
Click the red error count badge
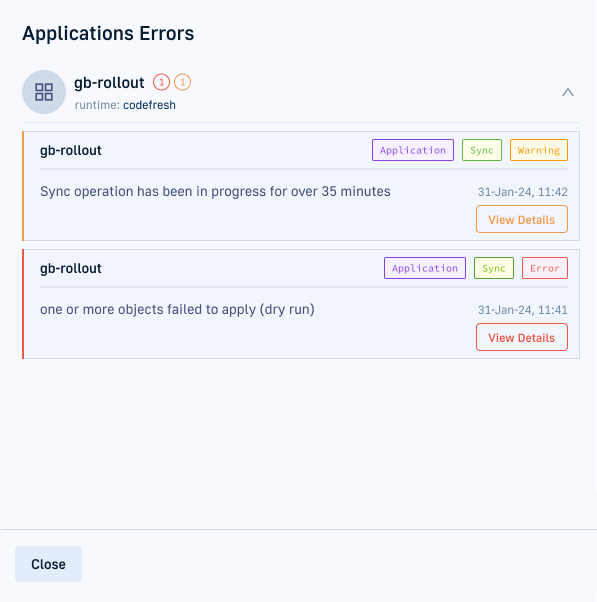161,82
